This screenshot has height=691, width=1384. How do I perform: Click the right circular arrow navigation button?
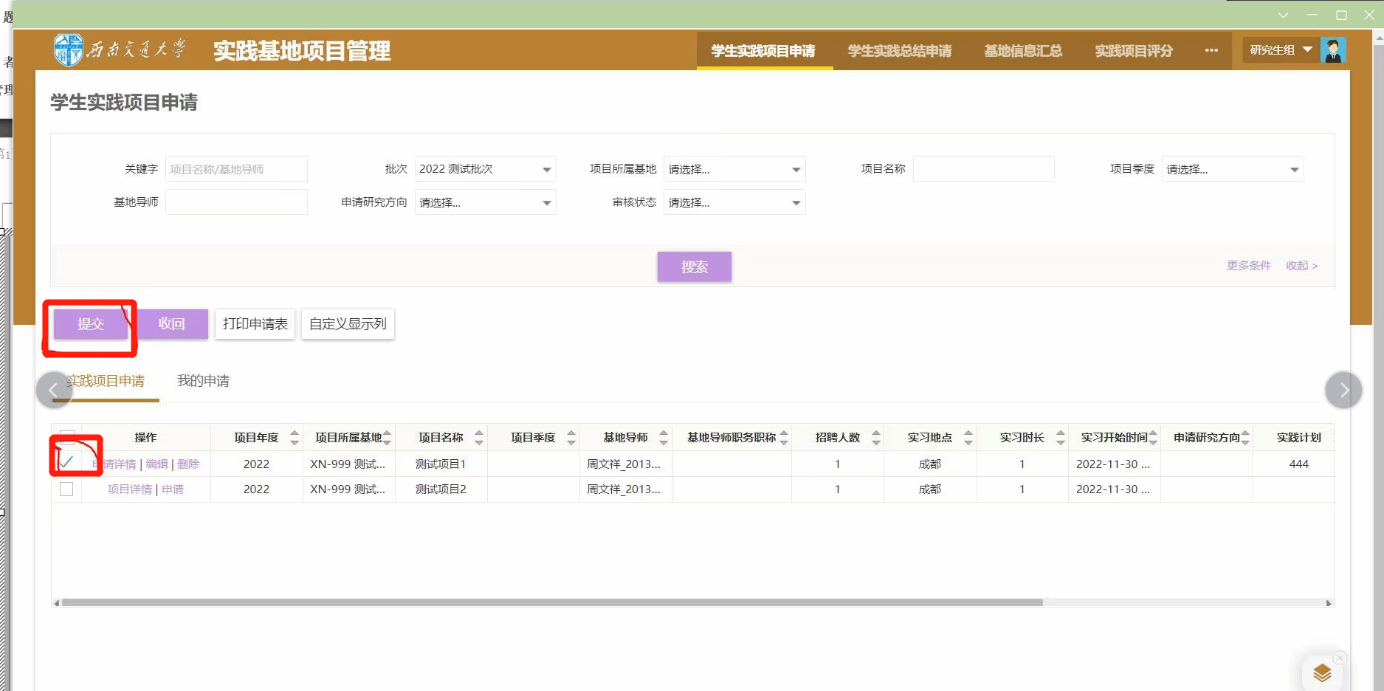(x=1344, y=390)
